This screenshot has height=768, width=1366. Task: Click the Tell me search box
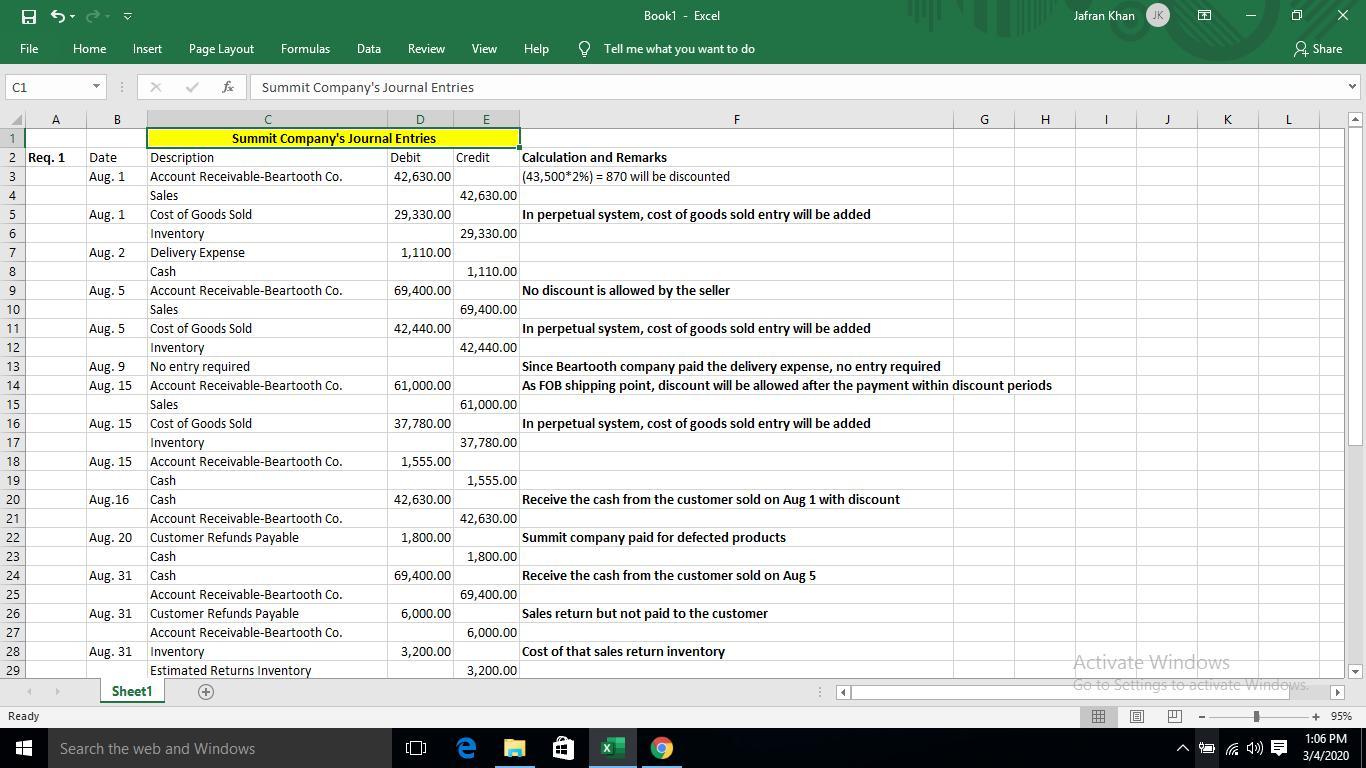(x=678, y=49)
